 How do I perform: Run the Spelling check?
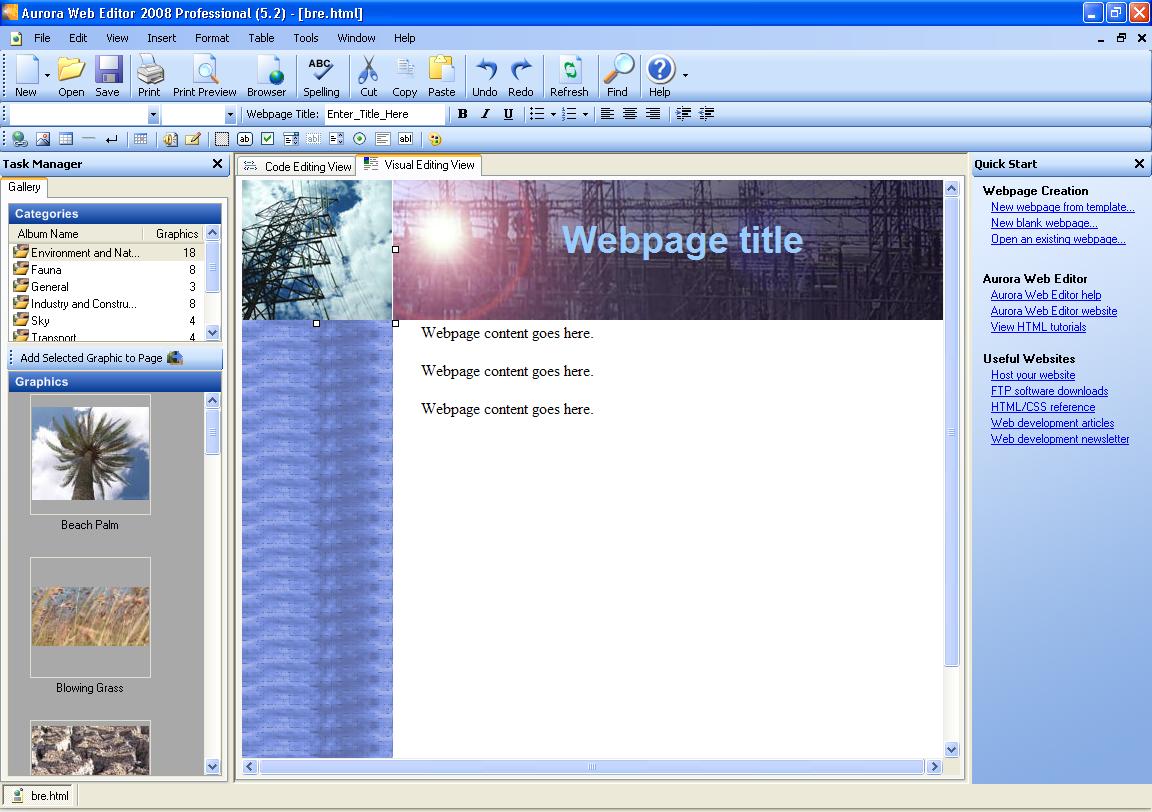(x=321, y=76)
